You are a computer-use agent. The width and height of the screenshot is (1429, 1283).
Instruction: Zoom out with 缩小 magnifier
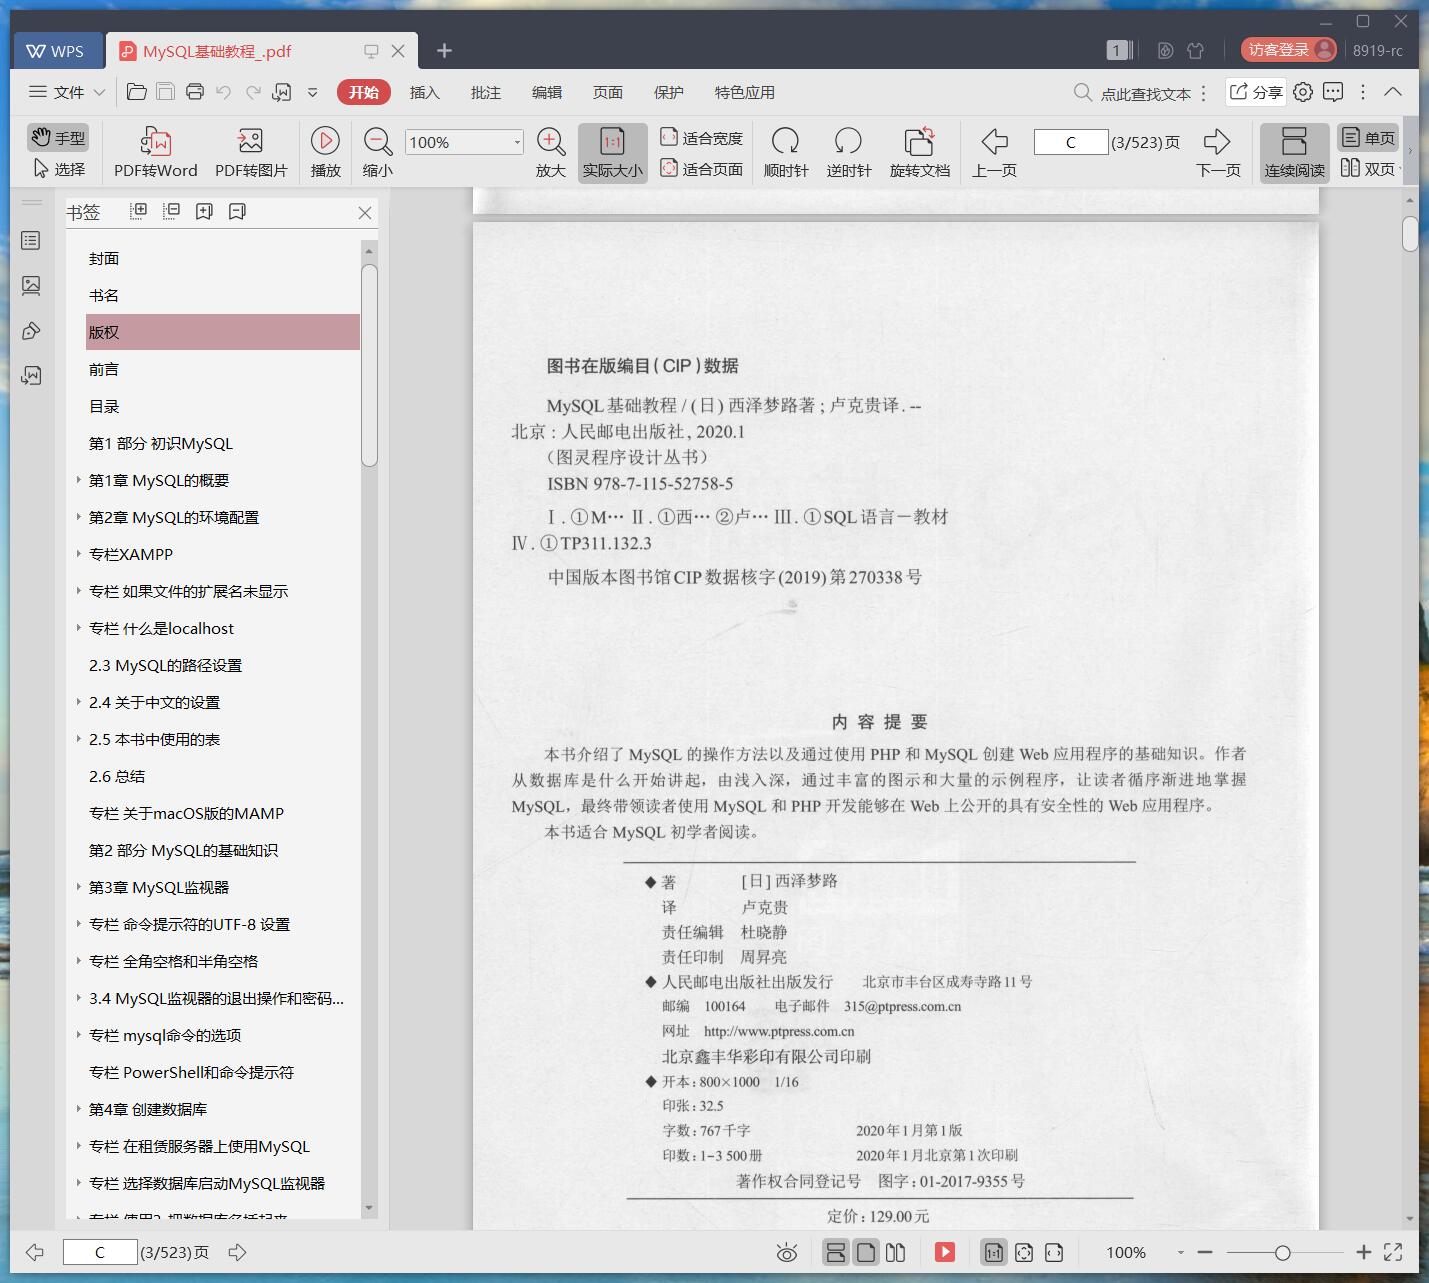(377, 152)
